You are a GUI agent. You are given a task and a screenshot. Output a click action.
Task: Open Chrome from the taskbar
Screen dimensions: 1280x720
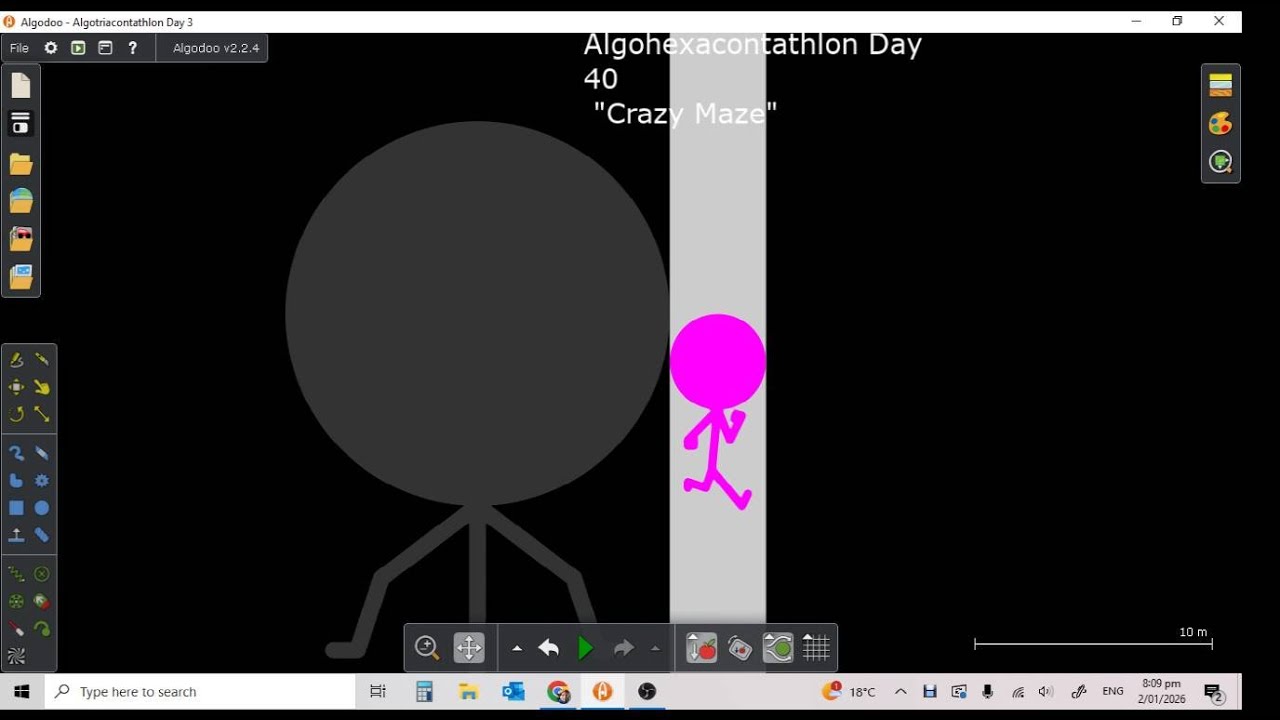pos(558,691)
